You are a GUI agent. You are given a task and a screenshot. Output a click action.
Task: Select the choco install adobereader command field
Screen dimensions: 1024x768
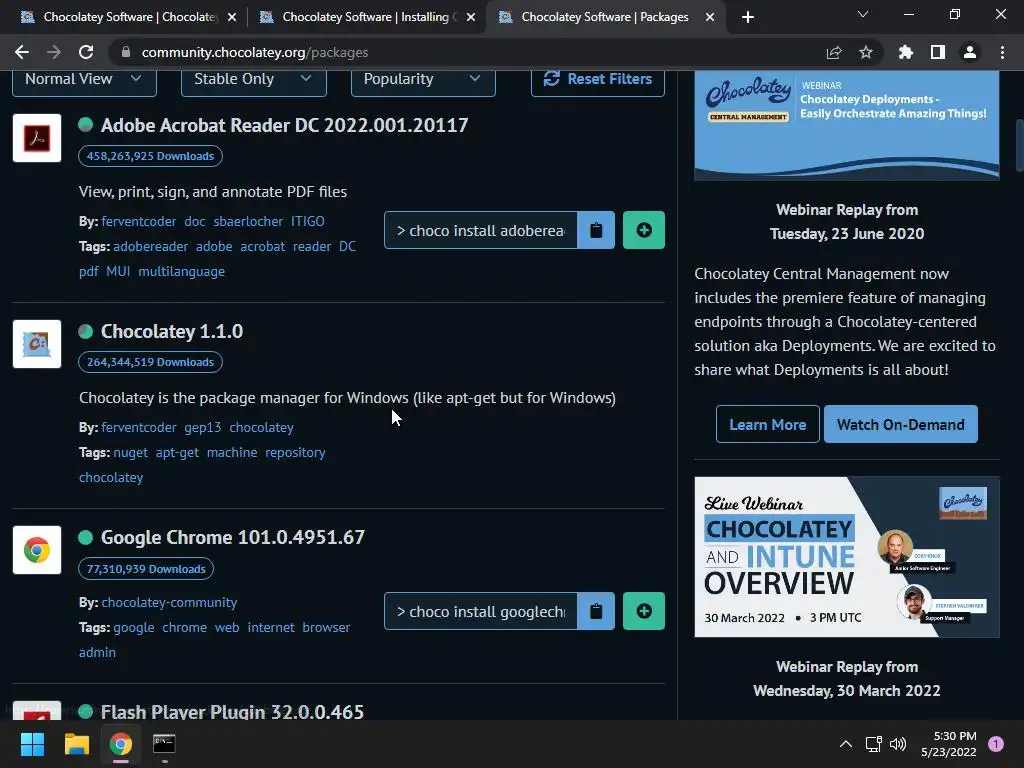481,230
